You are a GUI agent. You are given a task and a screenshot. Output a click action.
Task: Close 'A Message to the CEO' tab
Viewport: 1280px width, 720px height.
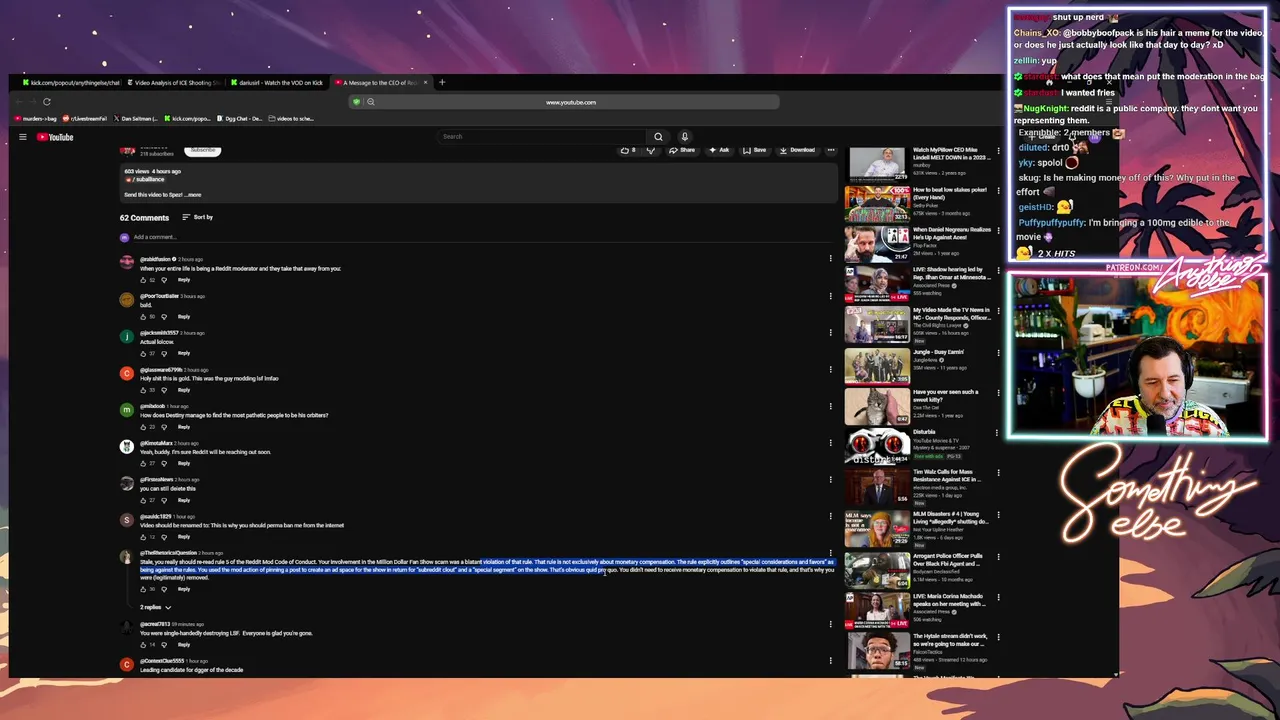click(x=425, y=83)
